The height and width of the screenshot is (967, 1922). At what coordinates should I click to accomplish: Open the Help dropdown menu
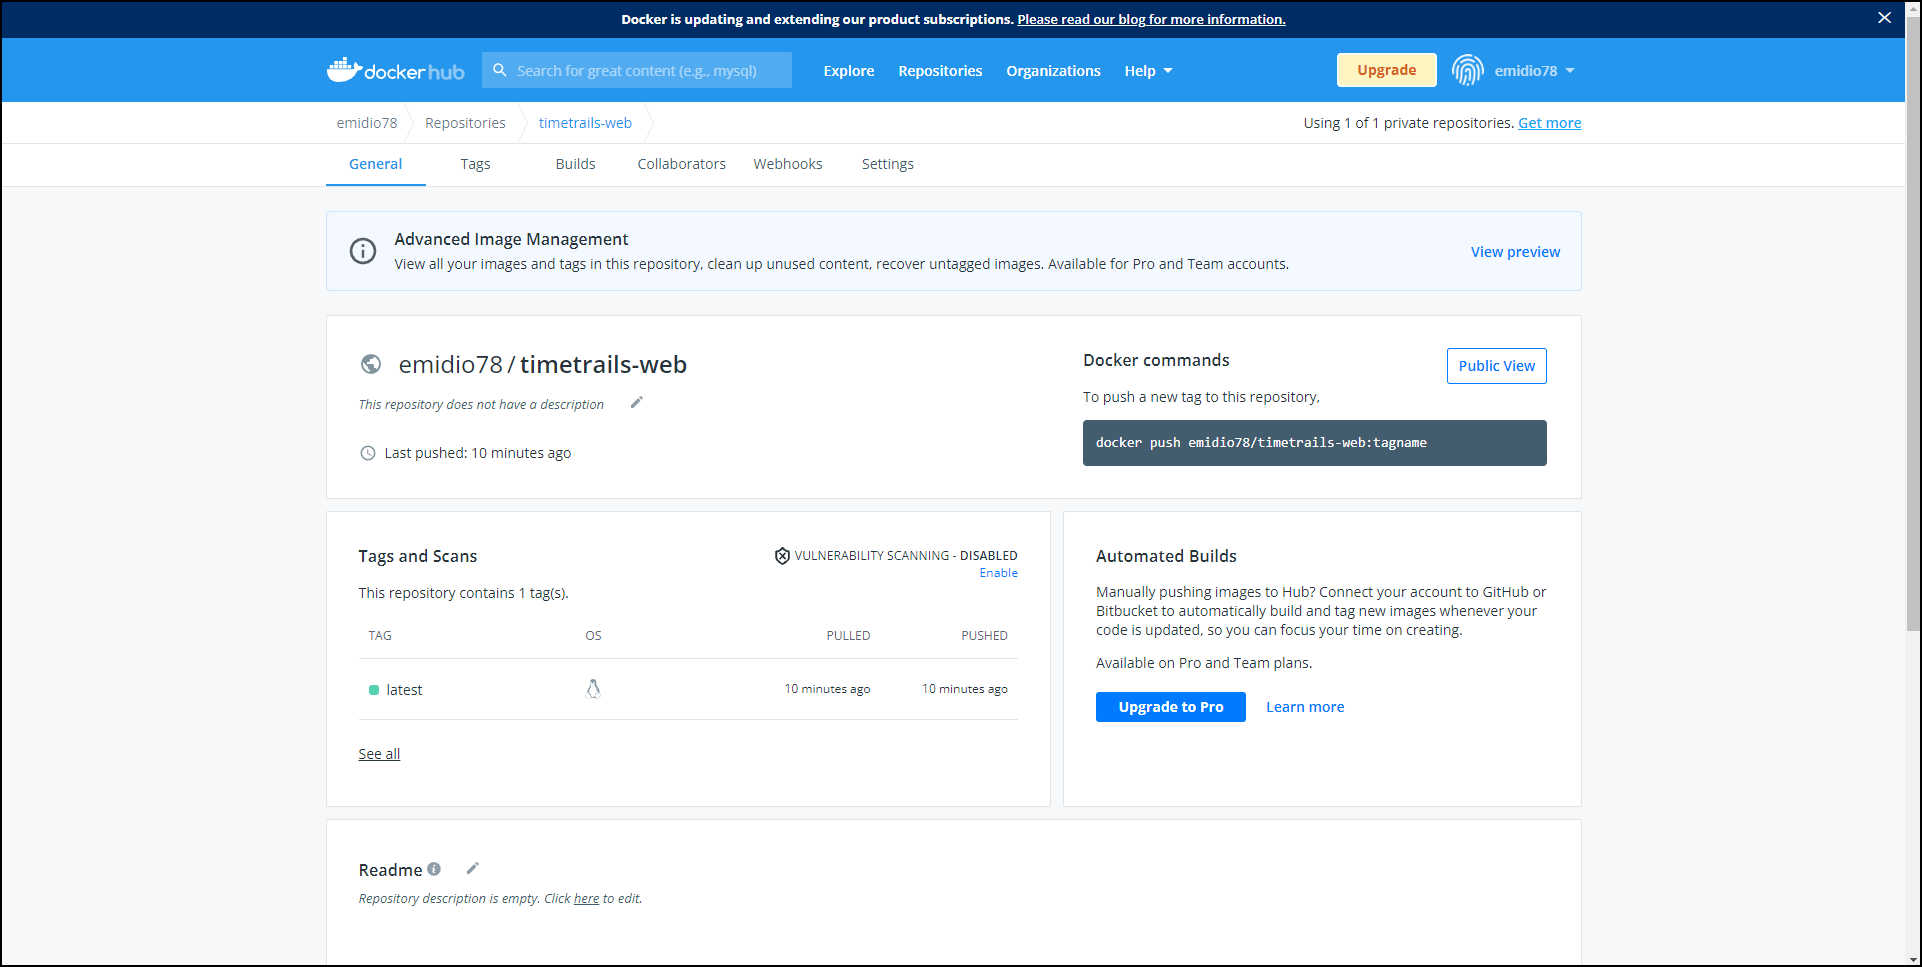(x=1147, y=71)
